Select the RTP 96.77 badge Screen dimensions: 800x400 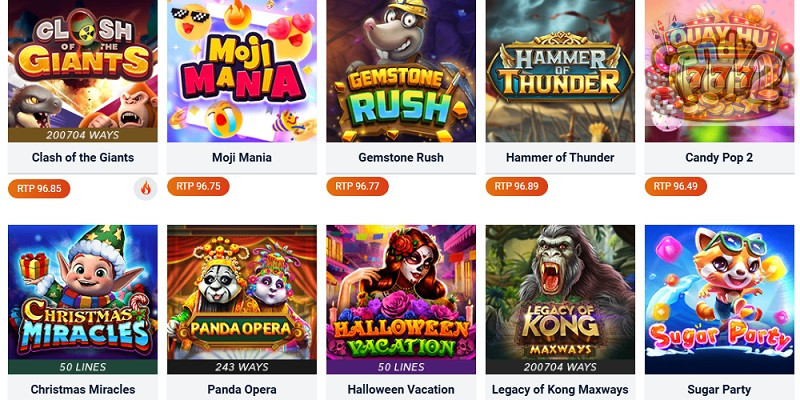tap(358, 186)
